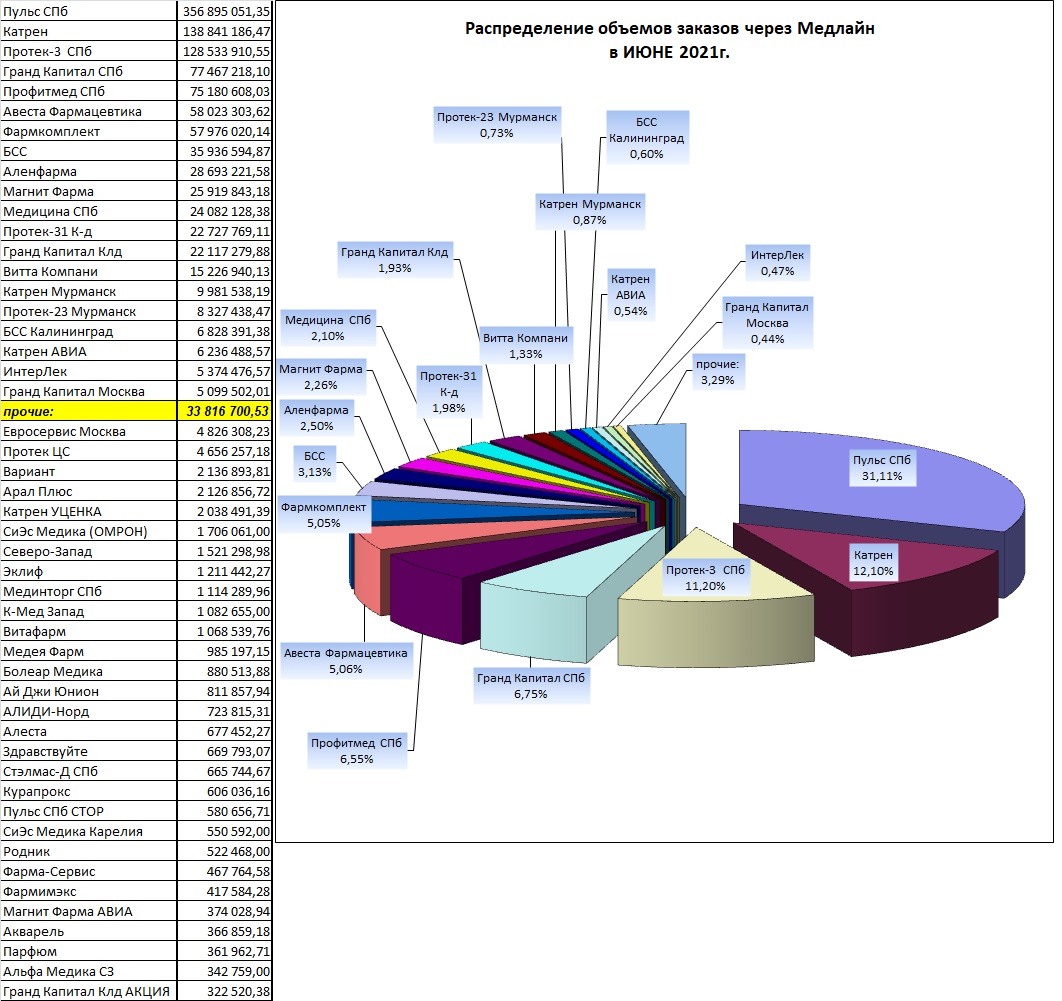Screen dimensions: 1062x1001
Task: Click the Гранд Капитал СПб 6,75% label
Action: click(530, 685)
